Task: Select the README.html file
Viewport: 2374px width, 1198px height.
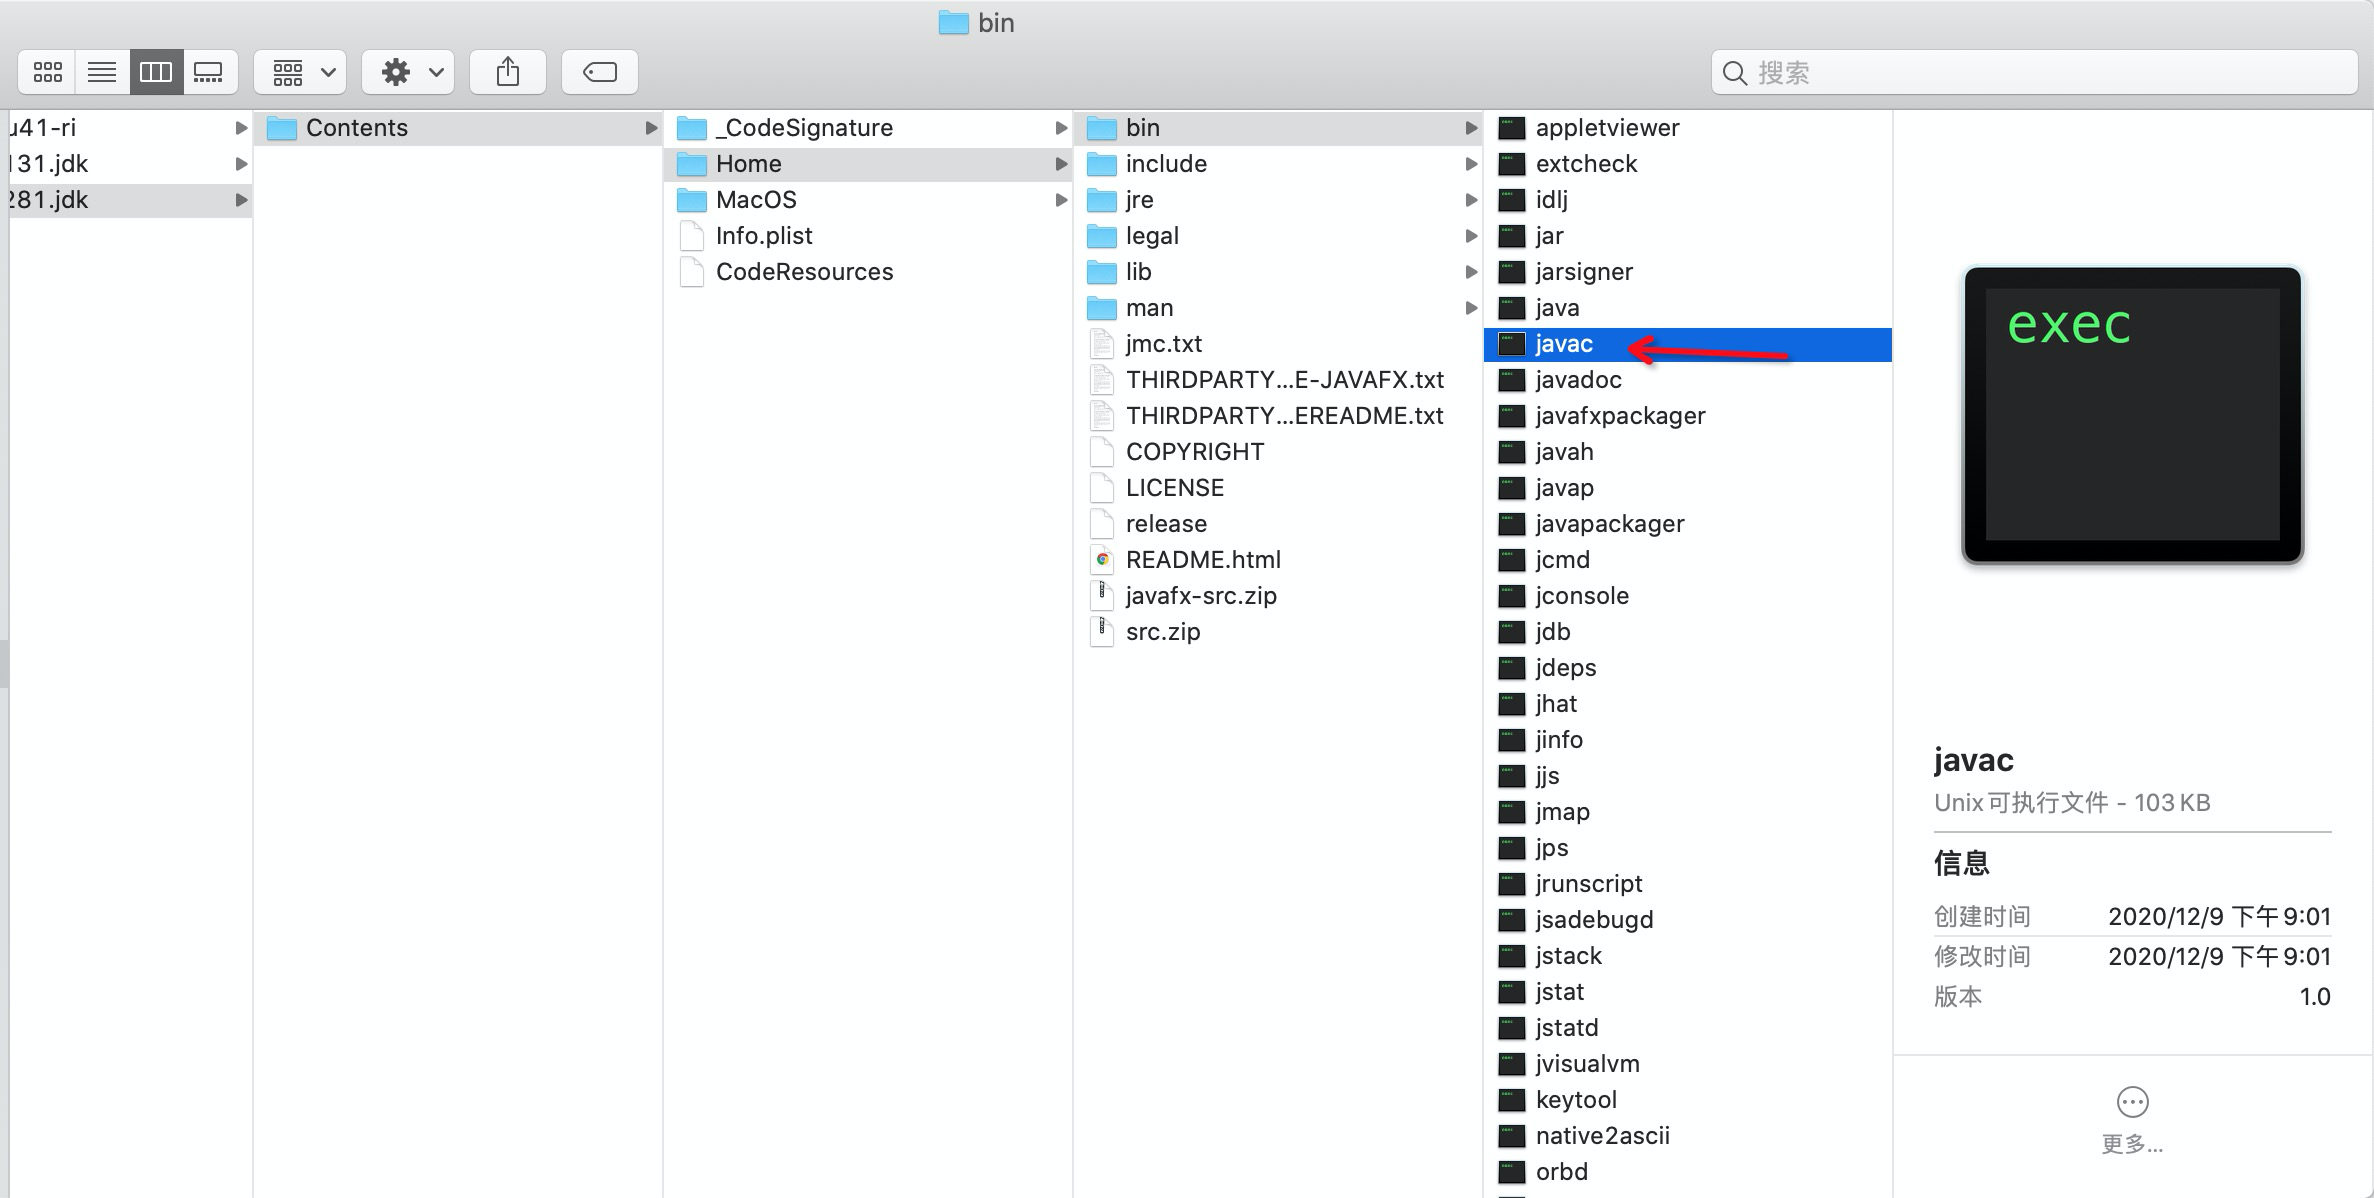Action: pos(1202,560)
